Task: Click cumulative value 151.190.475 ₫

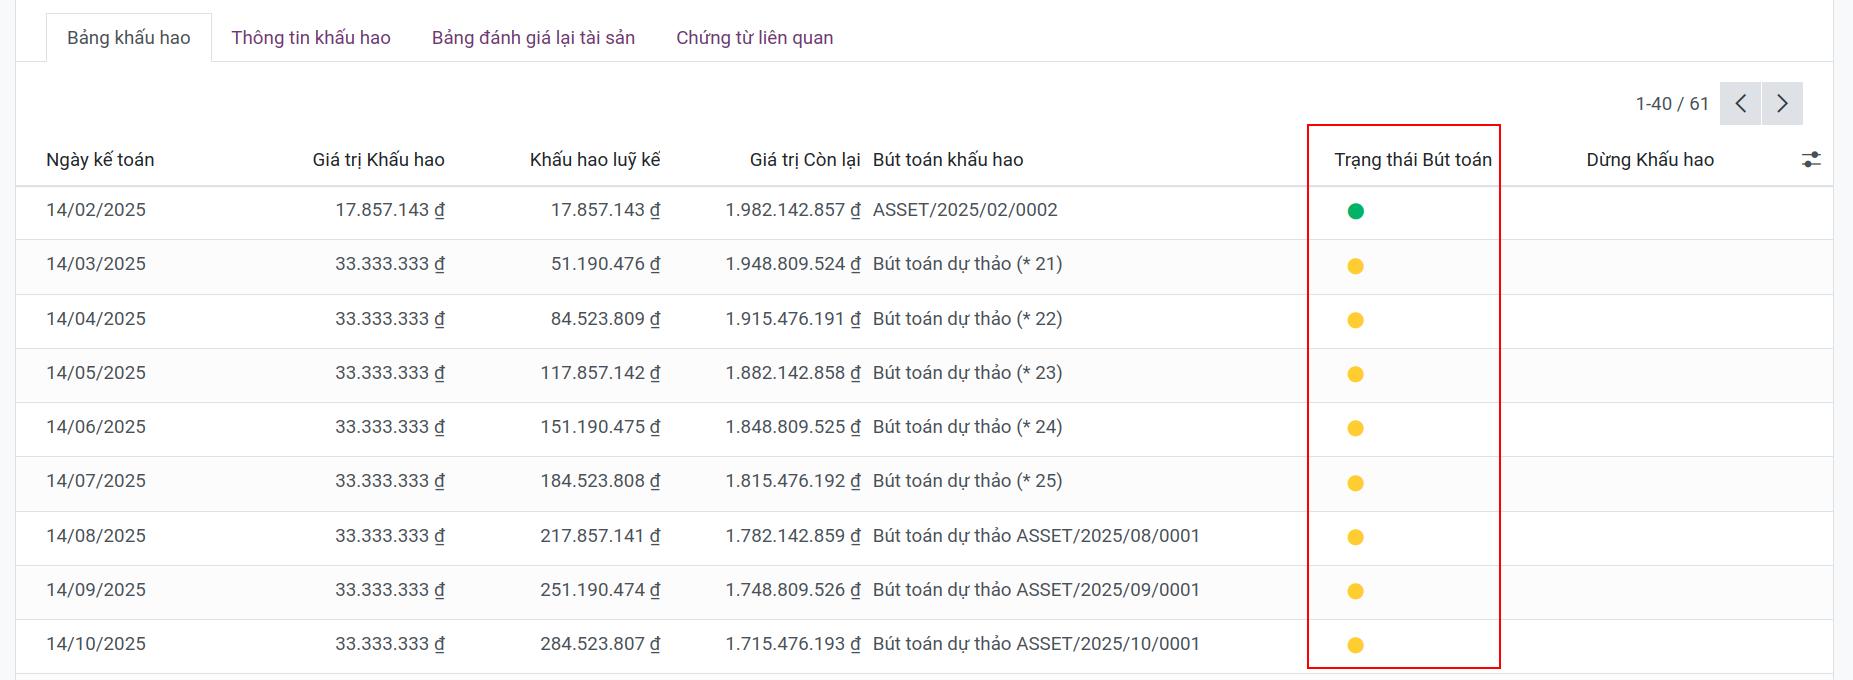Action: [600, 427]
